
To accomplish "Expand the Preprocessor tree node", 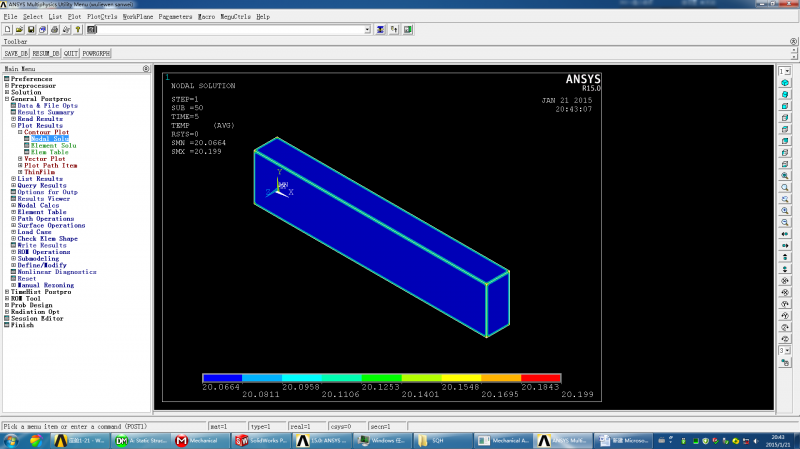I will pyautogui.click(x=7, y=86).
